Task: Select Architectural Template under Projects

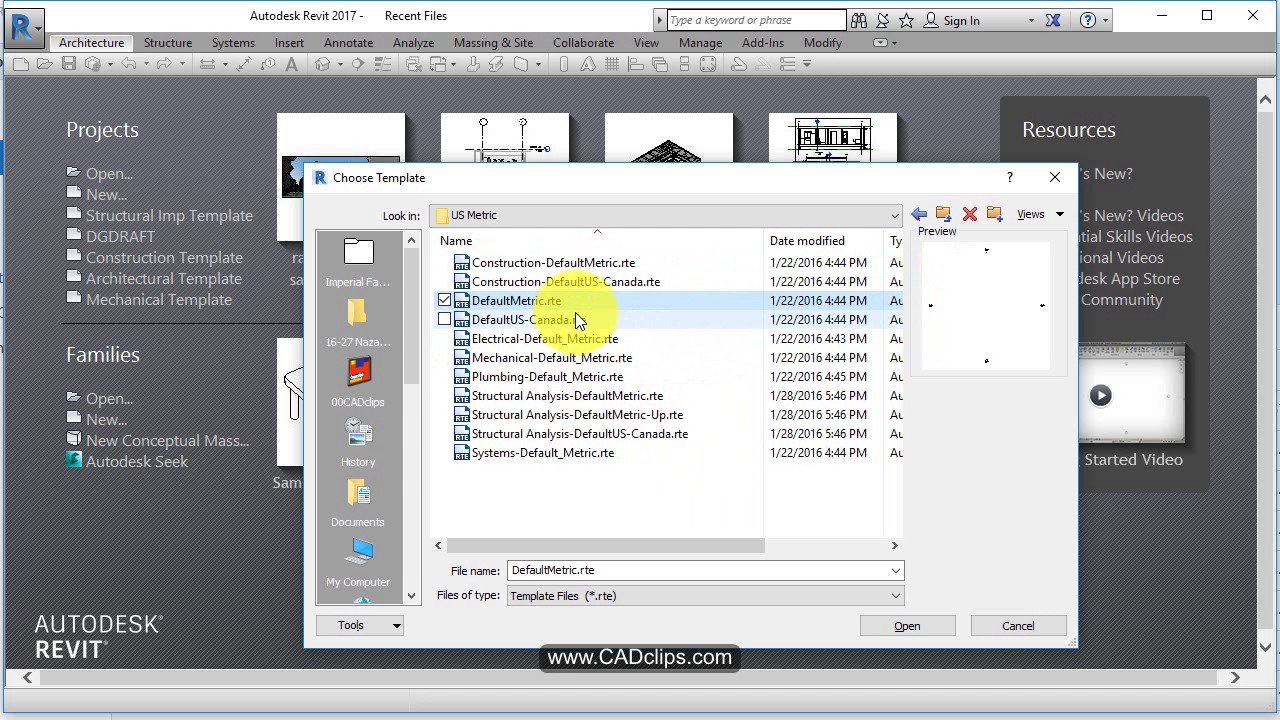Action: coord(163,278)
